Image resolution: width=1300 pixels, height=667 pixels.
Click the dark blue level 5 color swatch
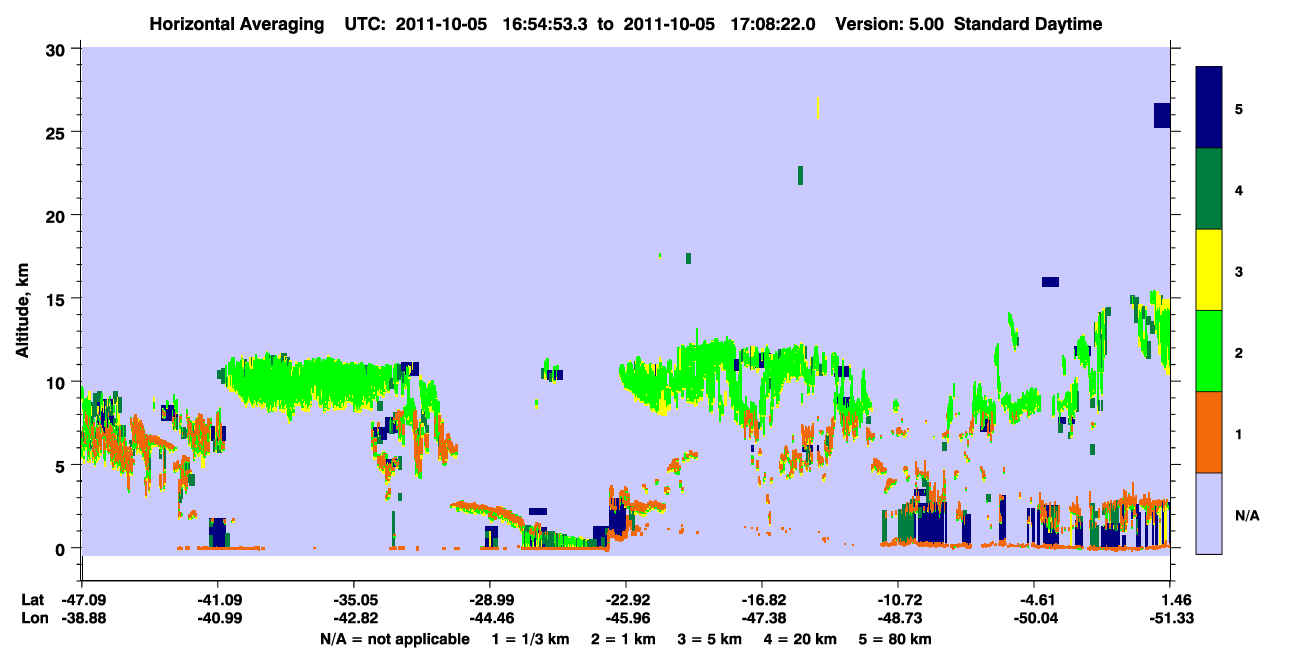tap(1209, 108)
